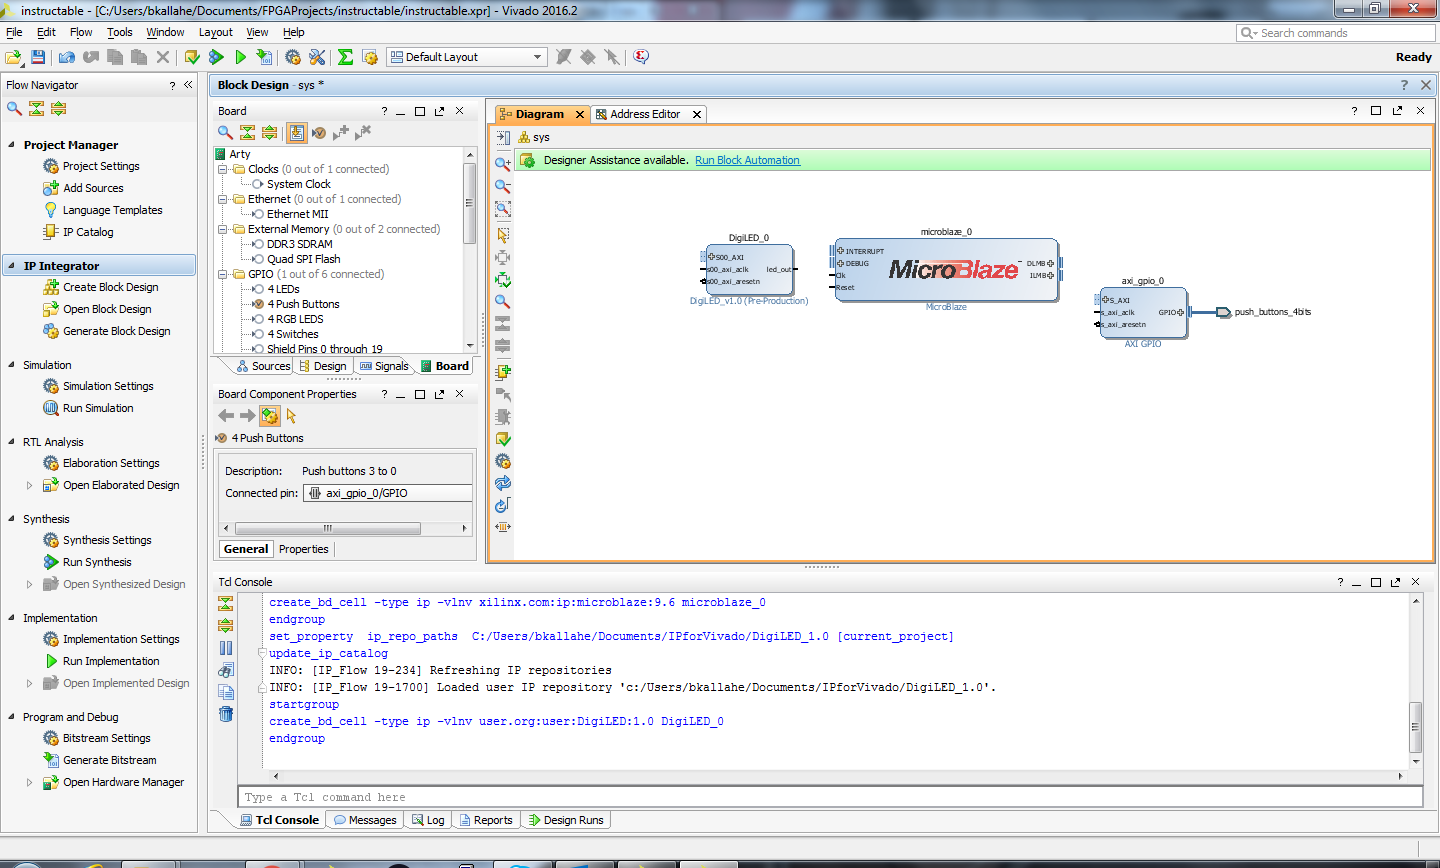Expand Open Hardware Manager arrow
Image resolution: width=1440 pixels, height=868 pixels.
(x=29, y=782)
